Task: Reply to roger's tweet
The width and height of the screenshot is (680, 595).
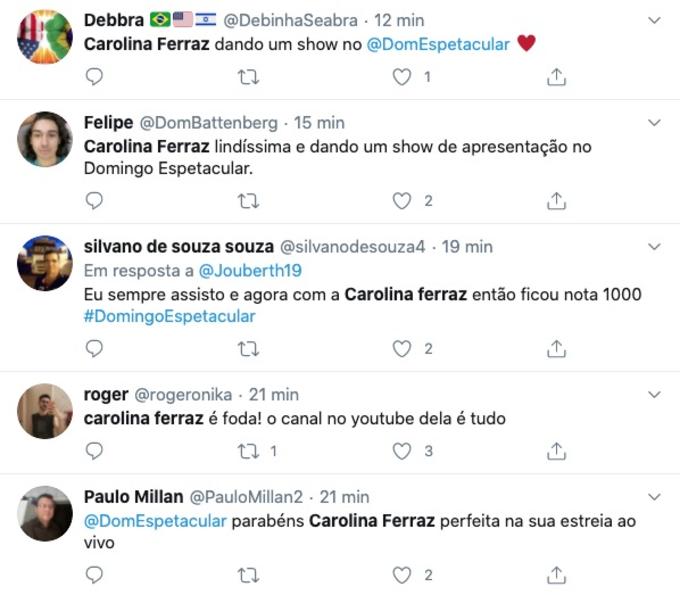Action: 94,451
